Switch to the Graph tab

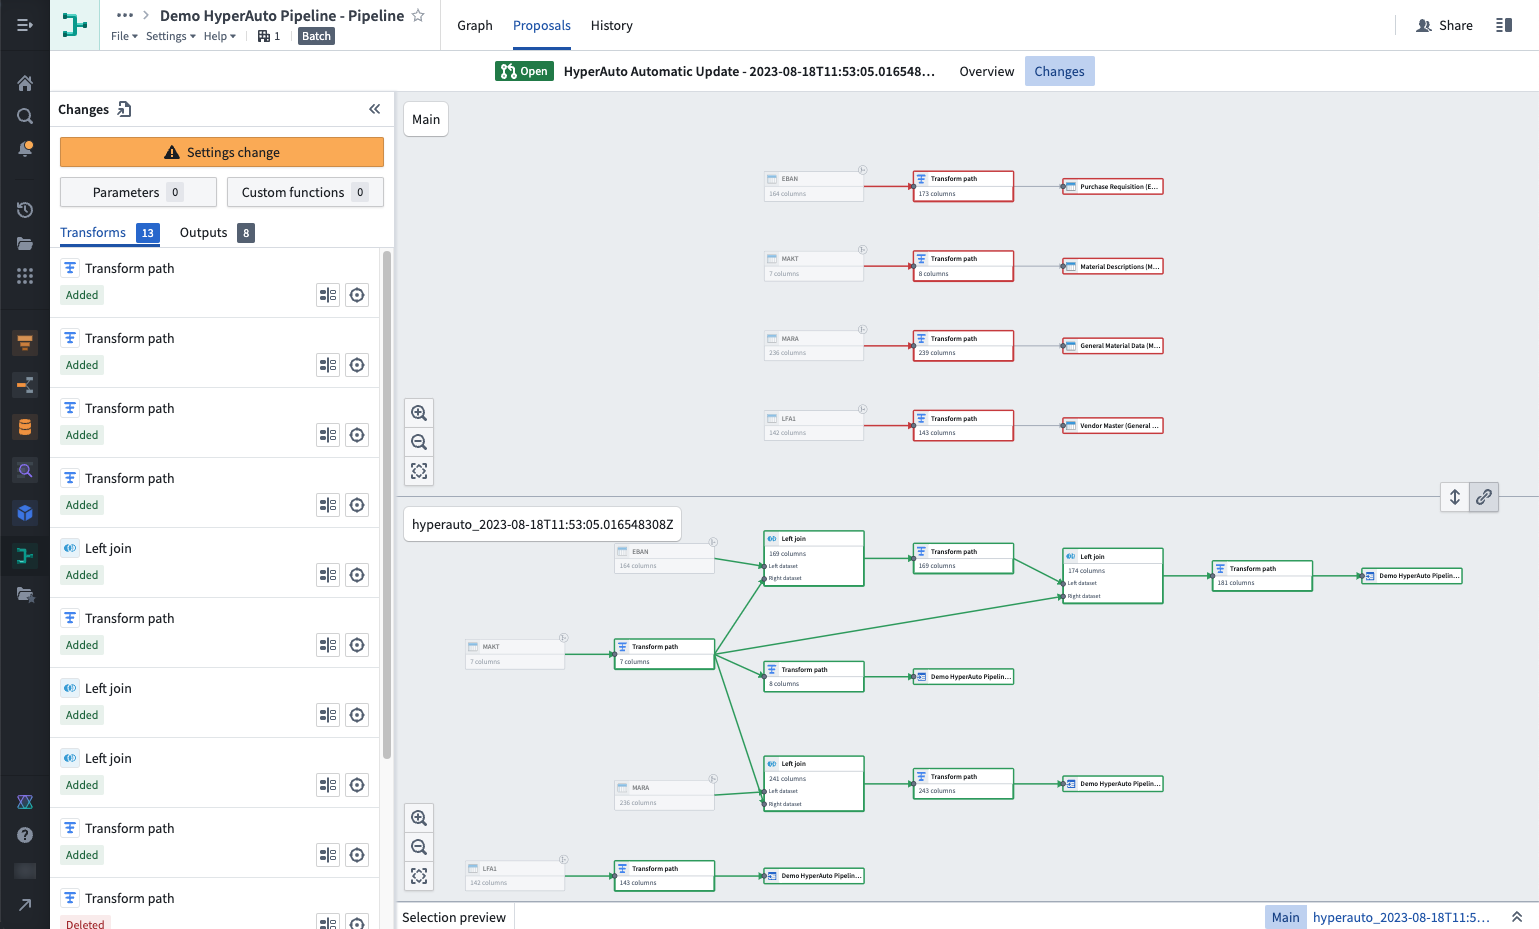point(475,25)
